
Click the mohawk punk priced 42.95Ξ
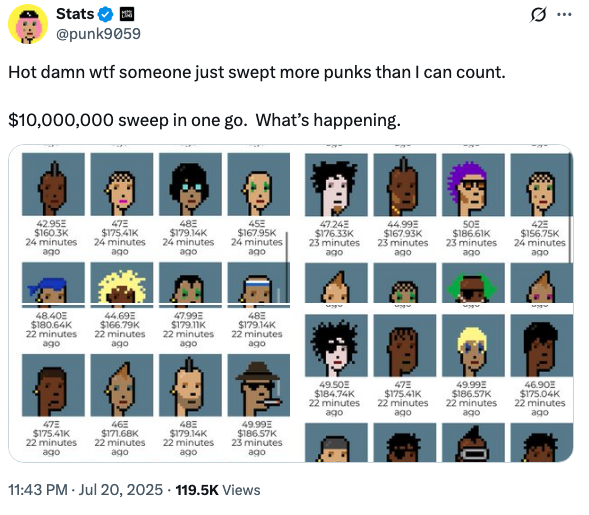pos(53,184)
